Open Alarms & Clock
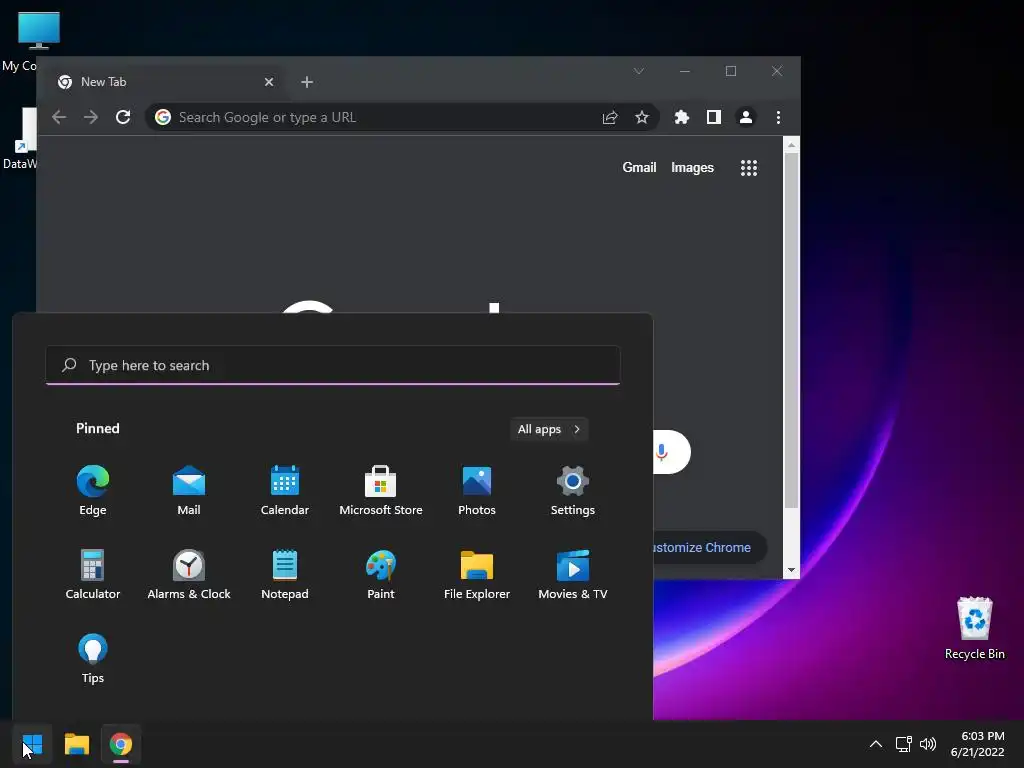The width and height of the screenshot is (1024, 768). coord(189,575)
